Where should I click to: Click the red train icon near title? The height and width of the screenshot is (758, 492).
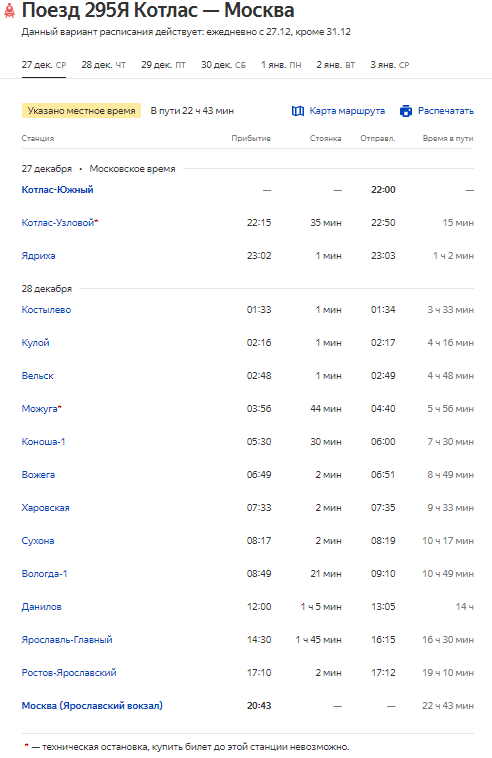pos(9,11)
